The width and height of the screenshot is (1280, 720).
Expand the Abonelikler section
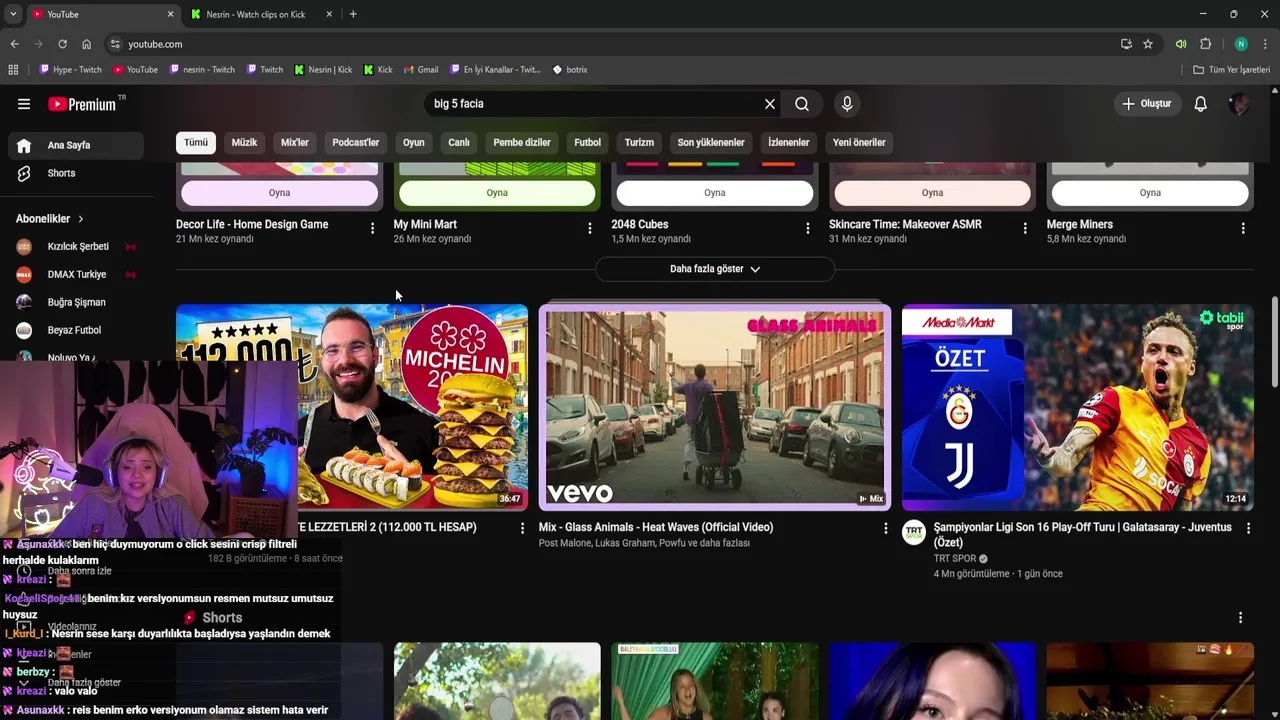[x=50, y=219]
